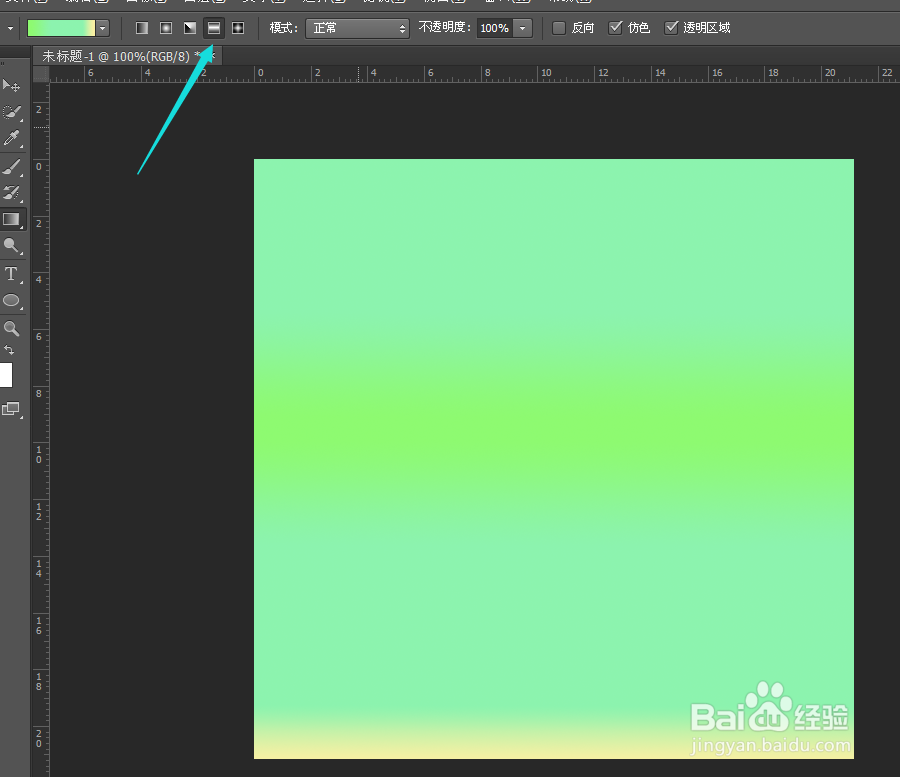Select the Quick Selection tool
Image resolution: width=900 pixels, height=777 pixels.
click(11, 112)
